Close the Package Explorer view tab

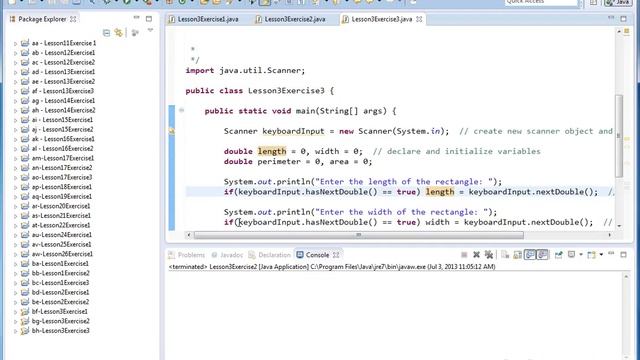(73, 19)
